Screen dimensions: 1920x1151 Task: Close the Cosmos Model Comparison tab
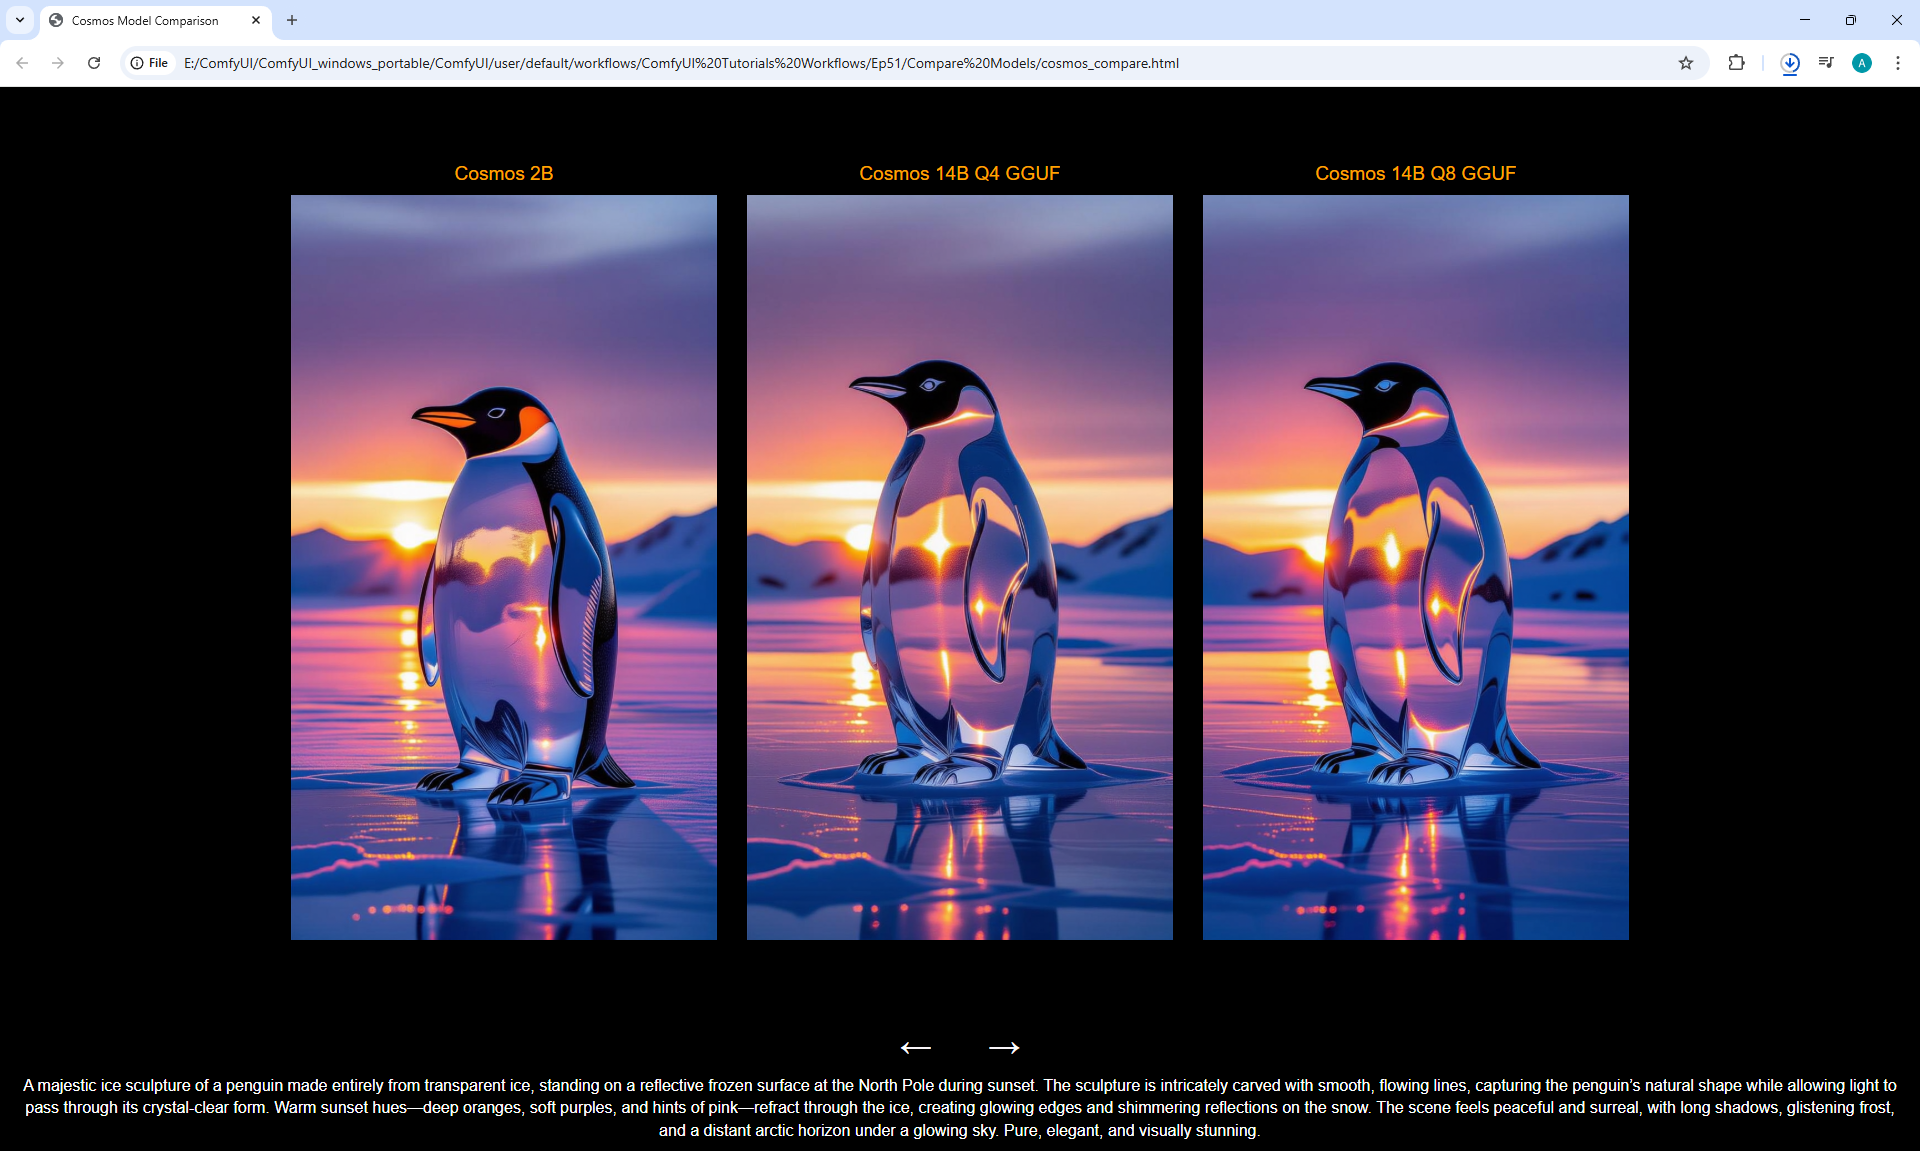256,20
